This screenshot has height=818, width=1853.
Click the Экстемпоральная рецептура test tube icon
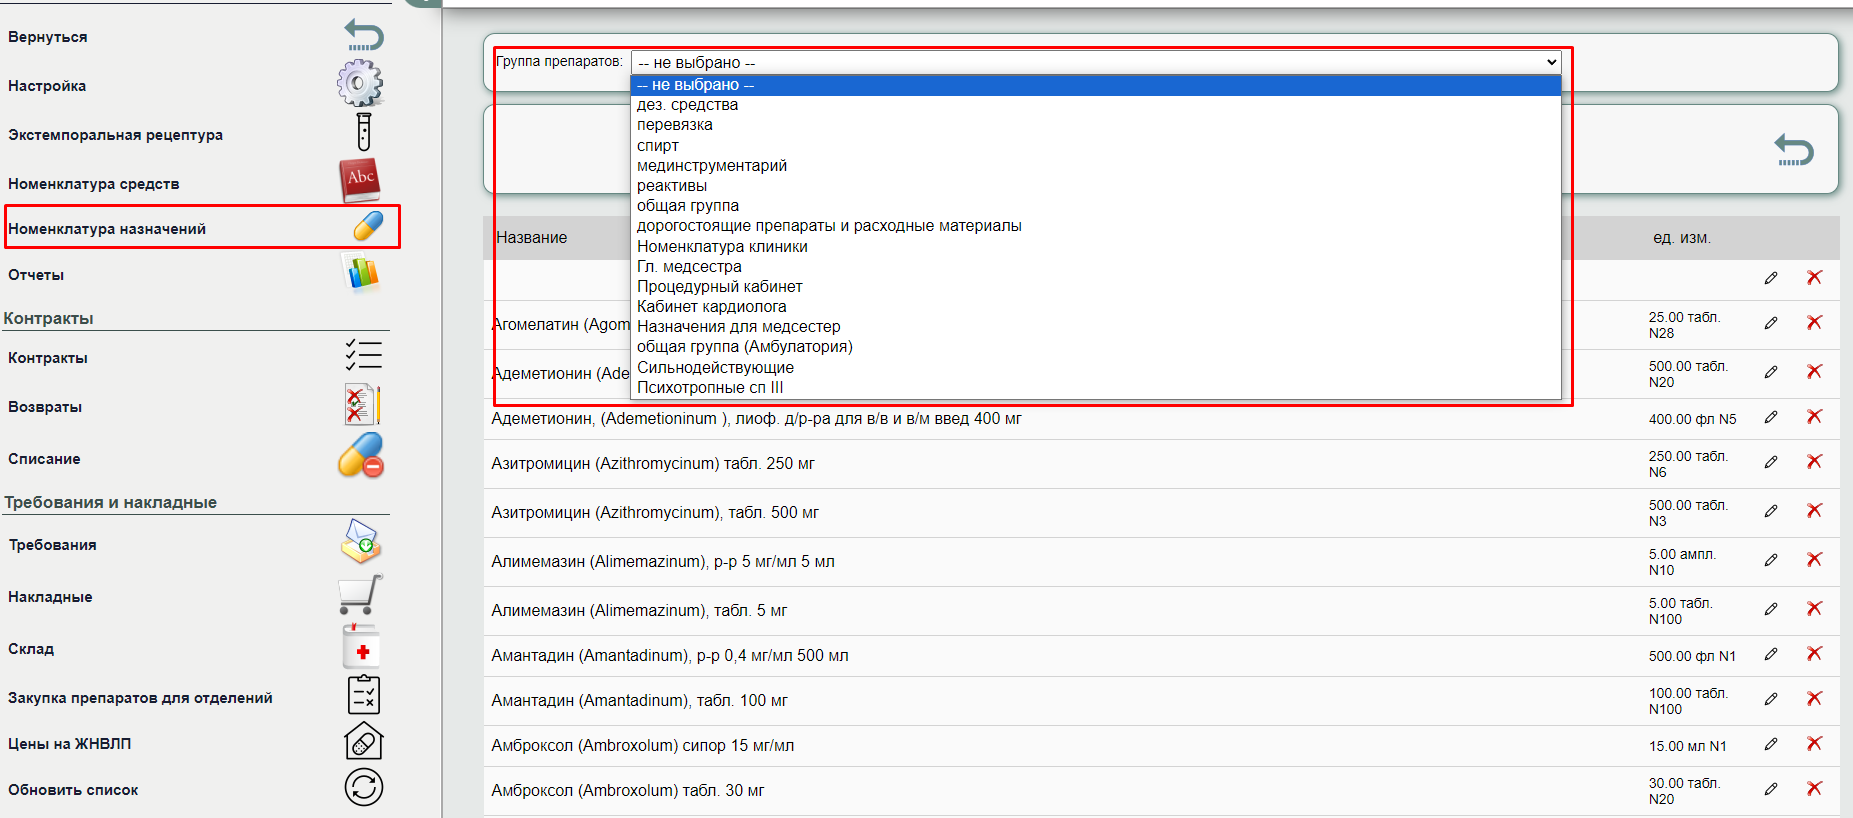click(363, 132)
